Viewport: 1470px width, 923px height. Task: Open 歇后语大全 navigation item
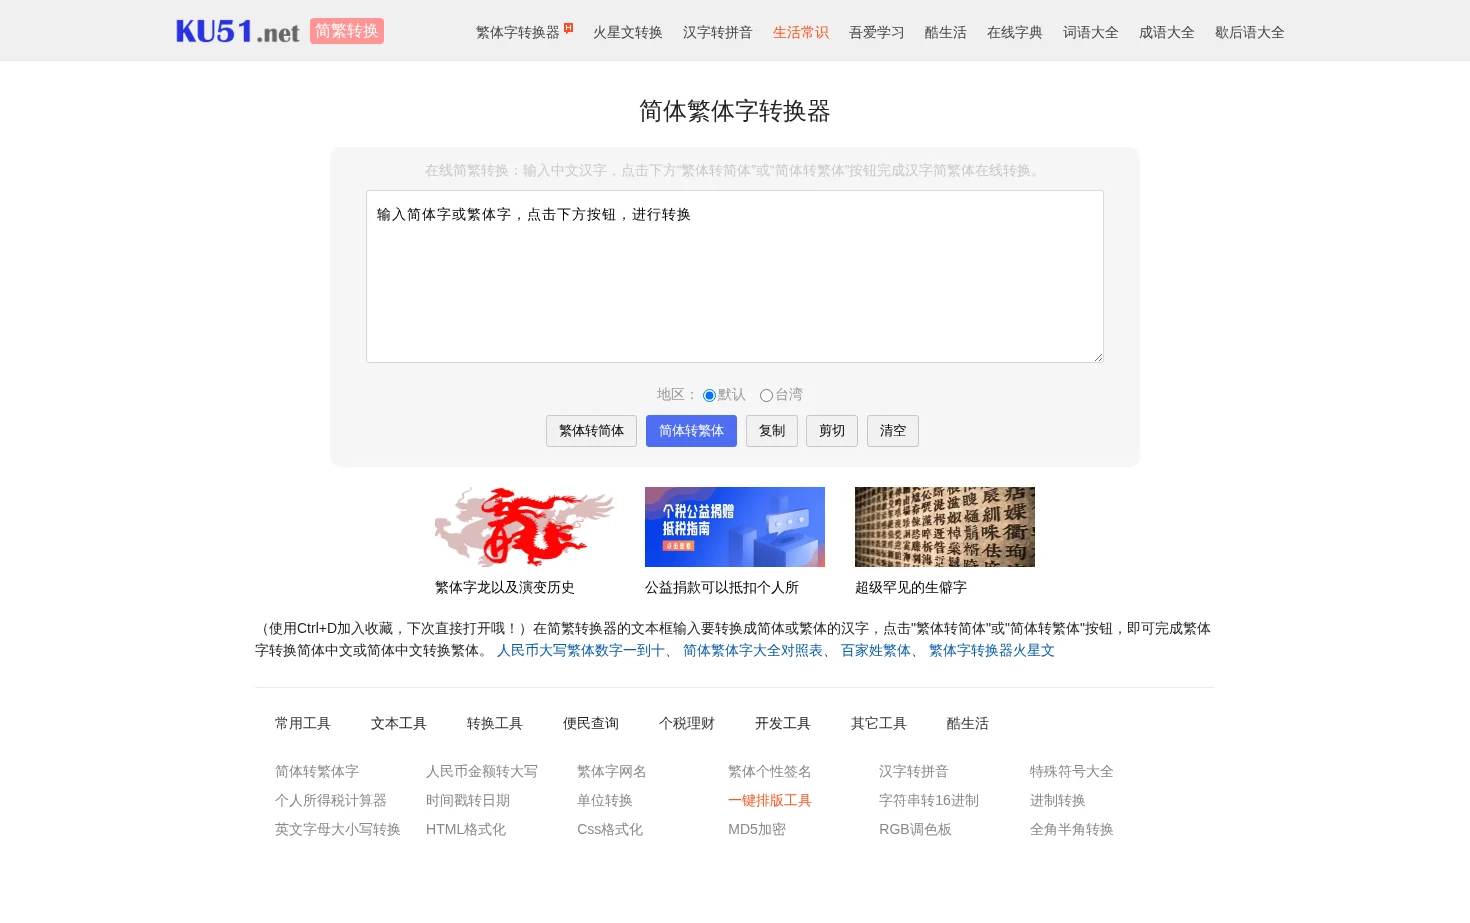(x=1250, y=32)
